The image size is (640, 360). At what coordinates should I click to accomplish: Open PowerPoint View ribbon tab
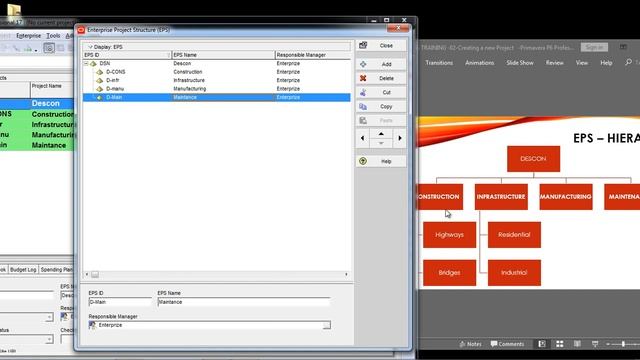tap(582, 63)
